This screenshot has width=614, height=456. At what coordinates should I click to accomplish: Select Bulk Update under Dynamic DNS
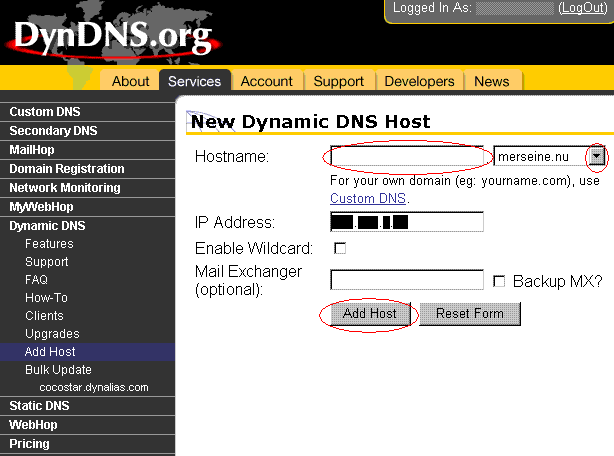[x=58, y=370]
